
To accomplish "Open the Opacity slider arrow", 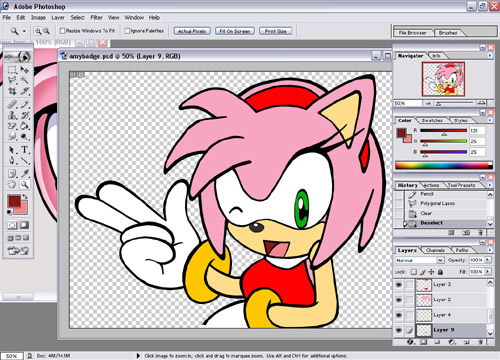I will point(488,260).
